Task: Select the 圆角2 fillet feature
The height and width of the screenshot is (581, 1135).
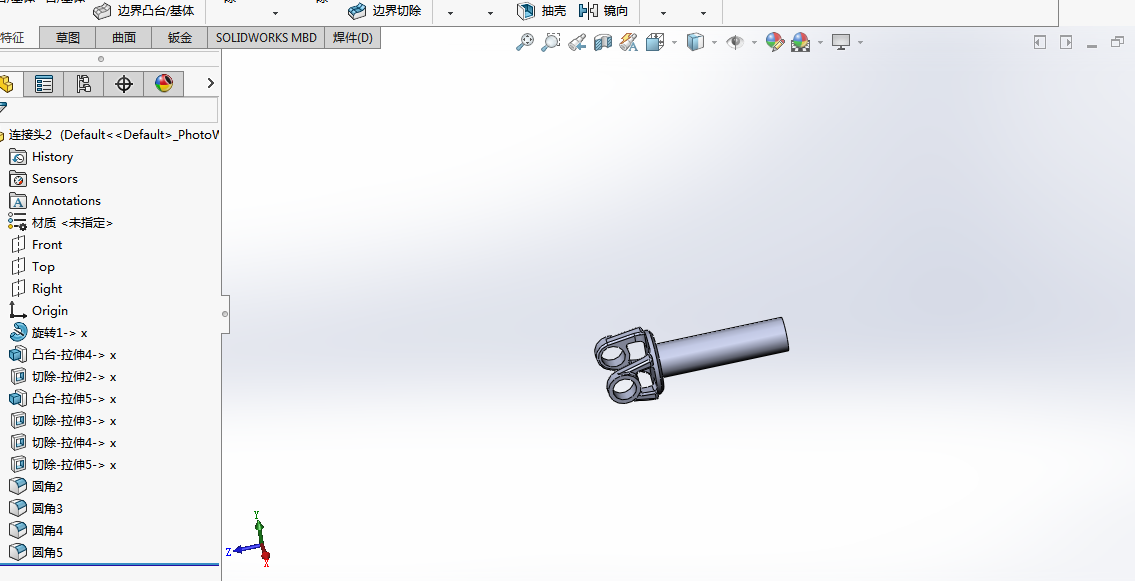Action: pyautogui.click(x=36, y=486)
